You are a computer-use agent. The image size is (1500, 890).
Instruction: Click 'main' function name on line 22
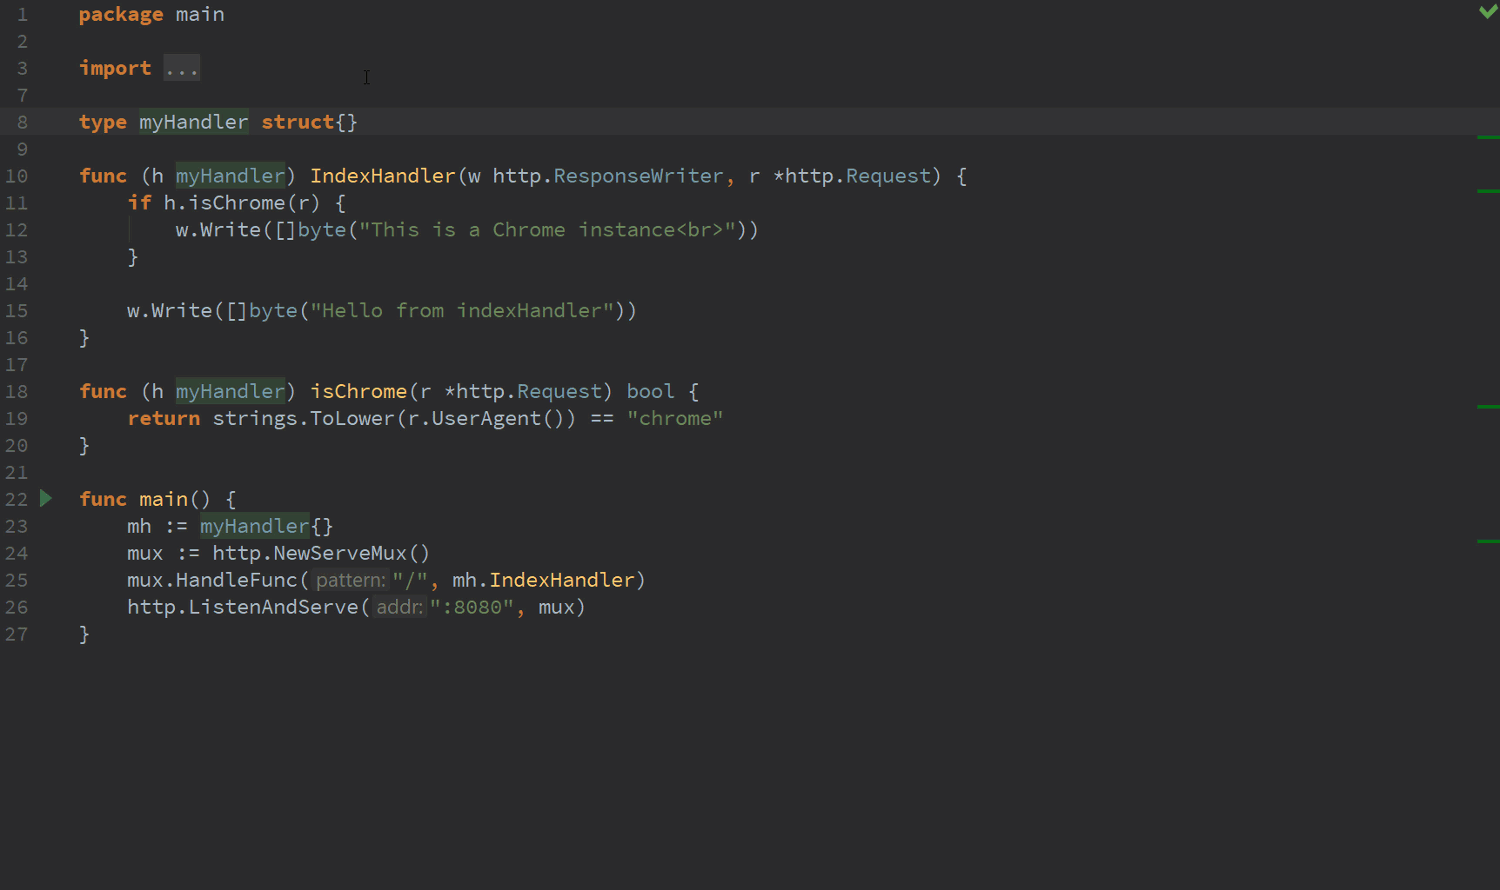pyautogui.click(x=163, y=499)
